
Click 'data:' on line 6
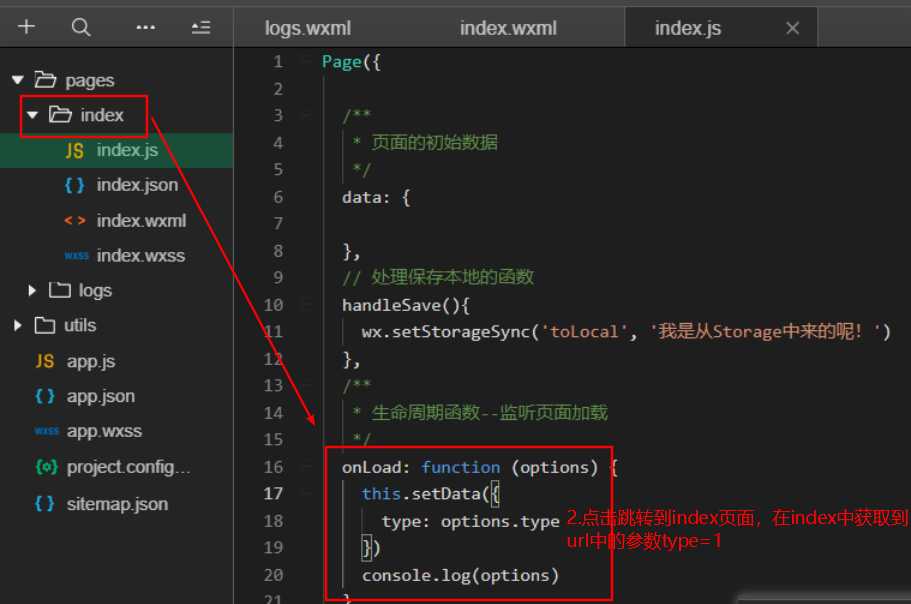click(365, 197)
